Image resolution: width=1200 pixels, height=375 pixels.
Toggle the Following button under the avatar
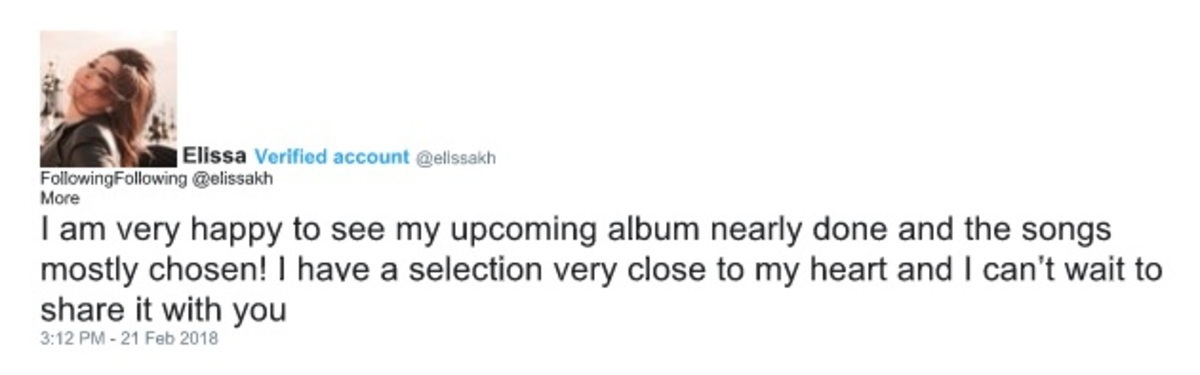click(114, 179)
